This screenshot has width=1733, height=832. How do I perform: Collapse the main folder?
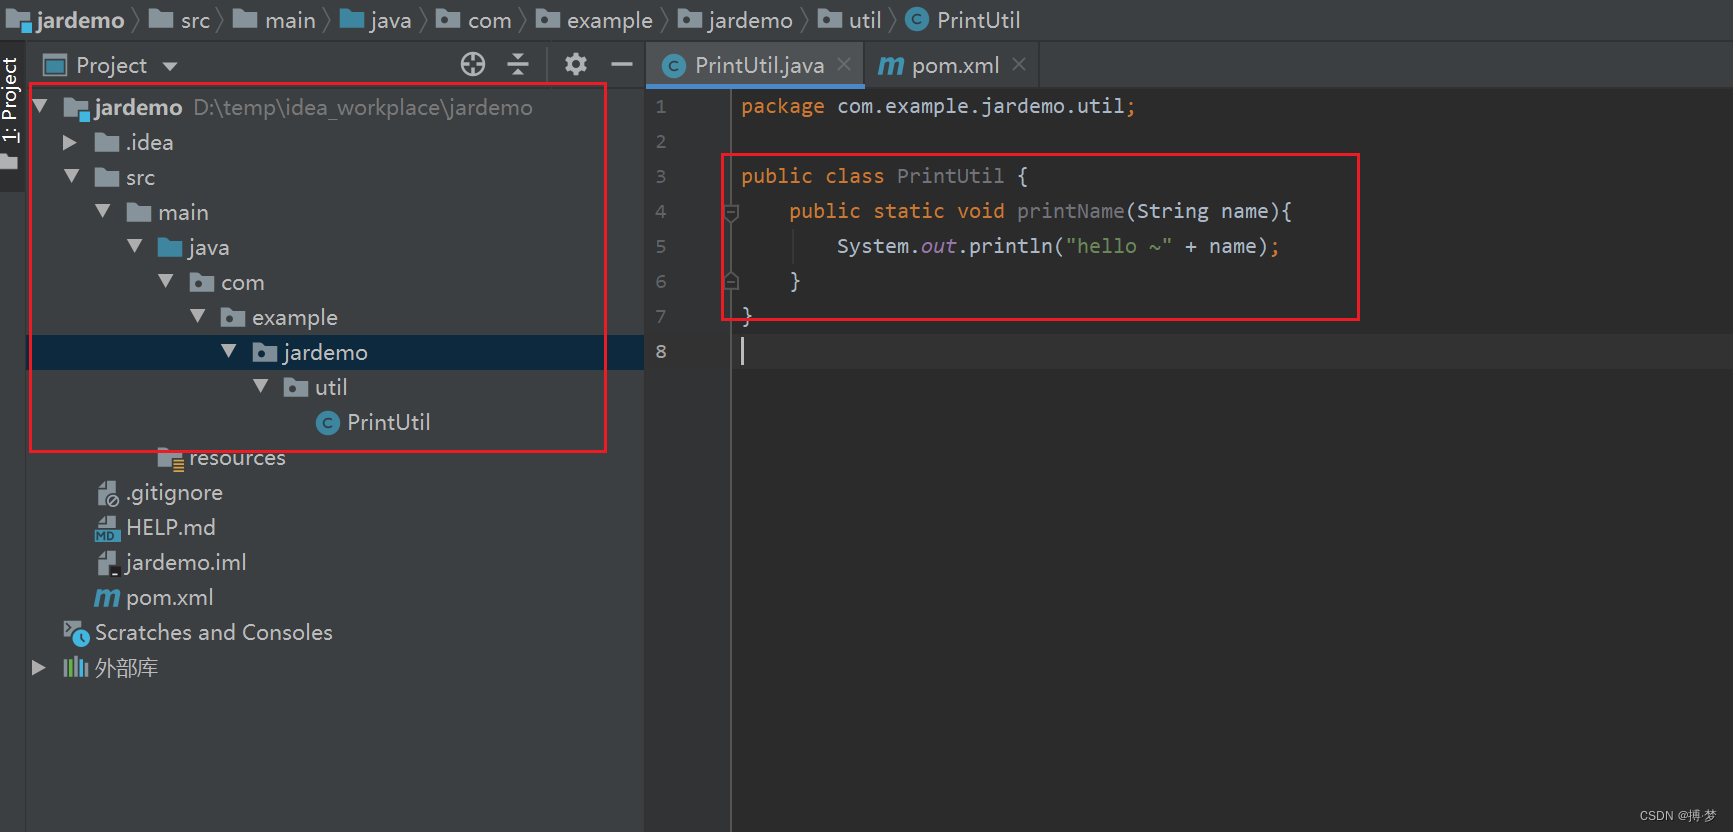click(x=103, y=211)
